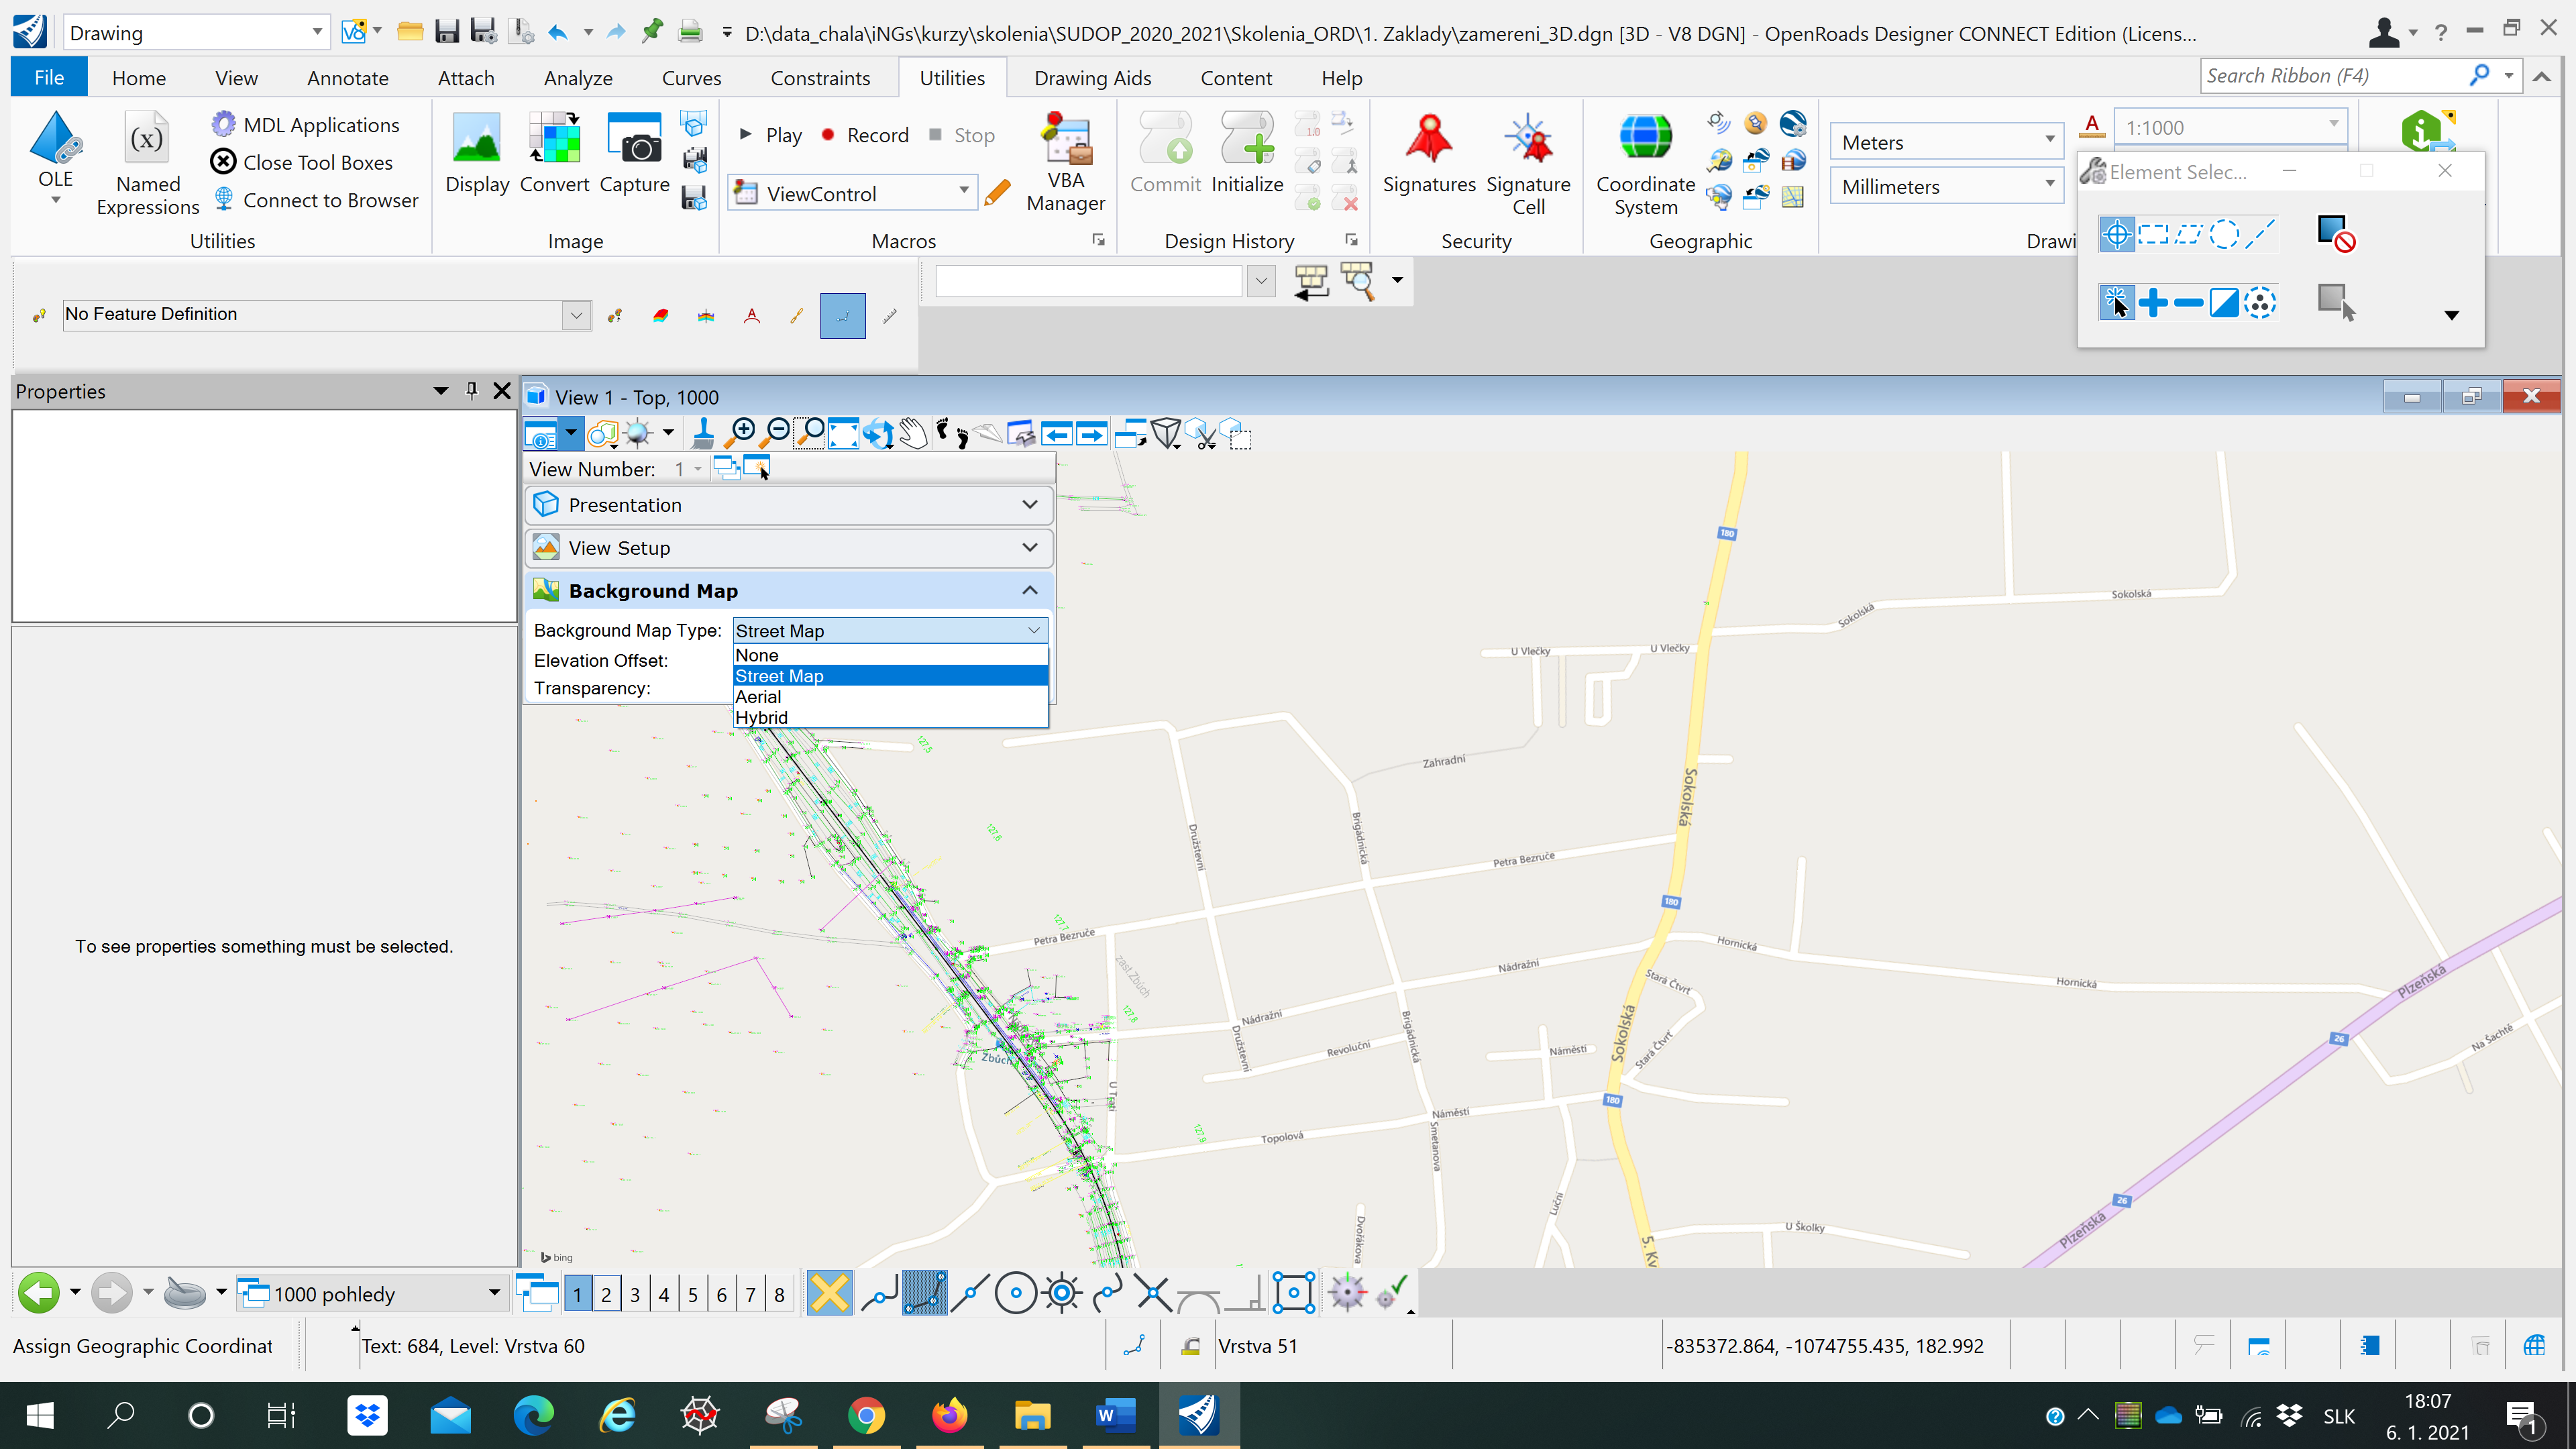Open Google Chrome from the taskbar

click(x=866, y=1416)
